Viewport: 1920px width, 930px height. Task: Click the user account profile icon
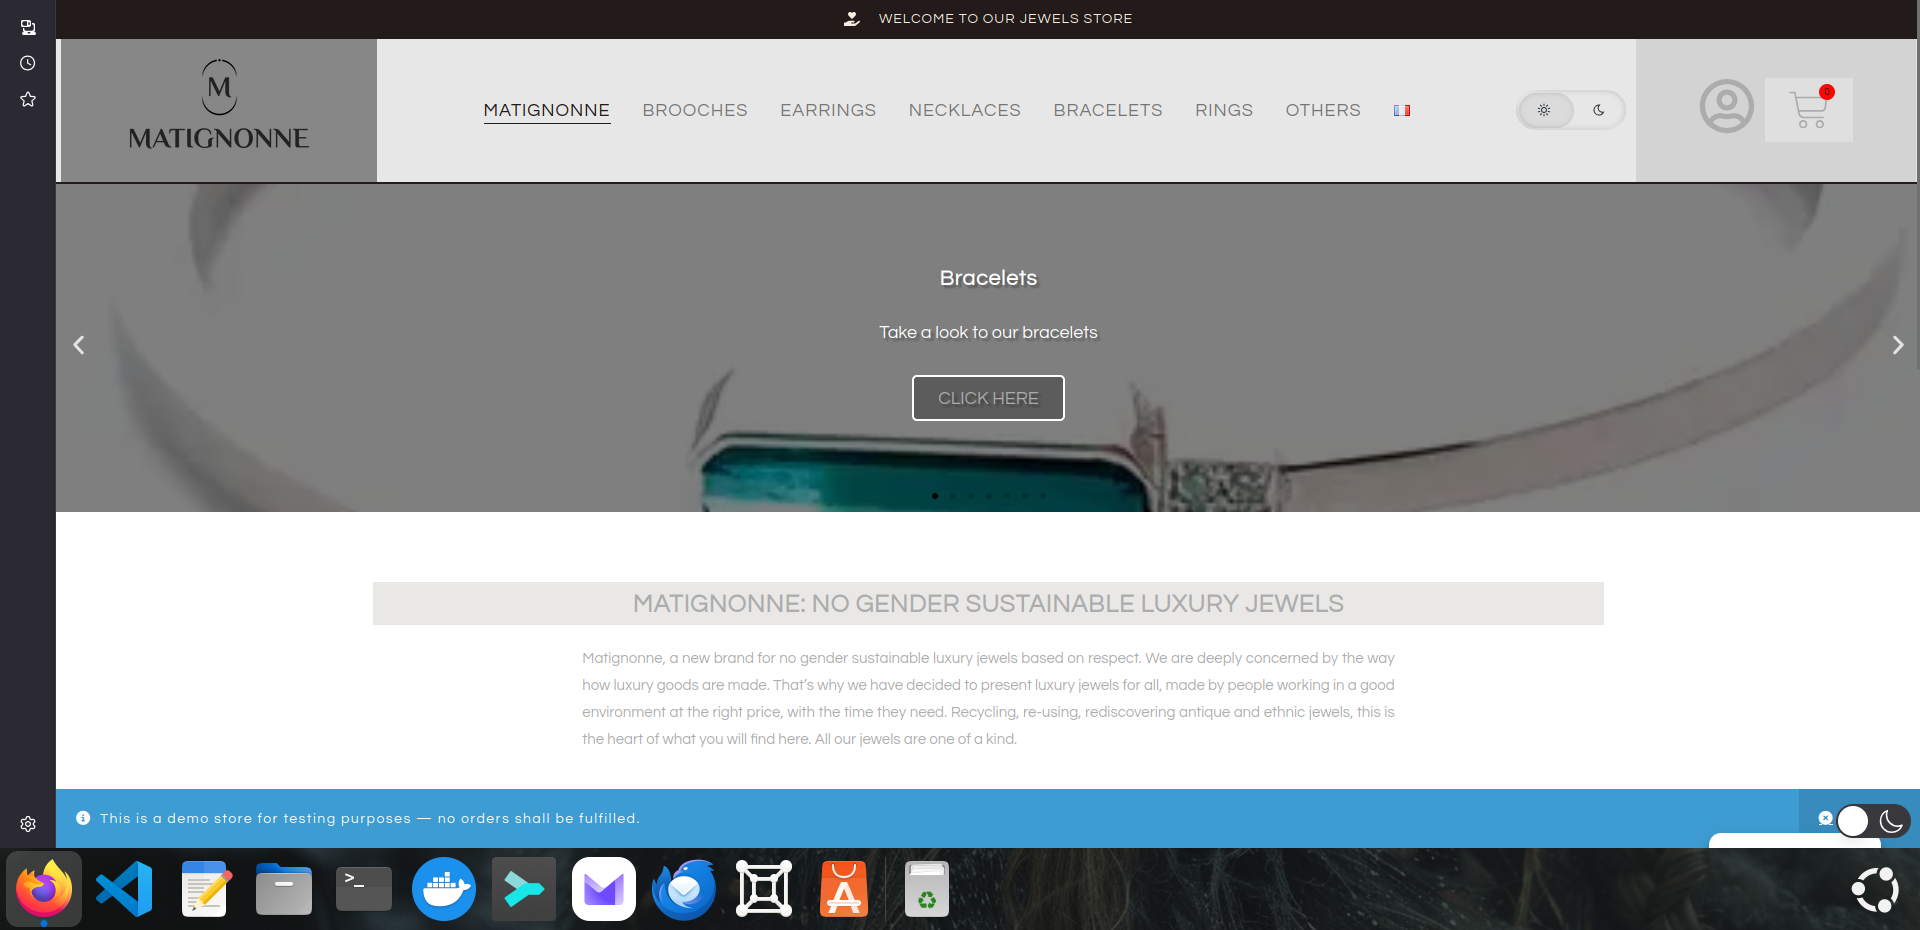1726,107
